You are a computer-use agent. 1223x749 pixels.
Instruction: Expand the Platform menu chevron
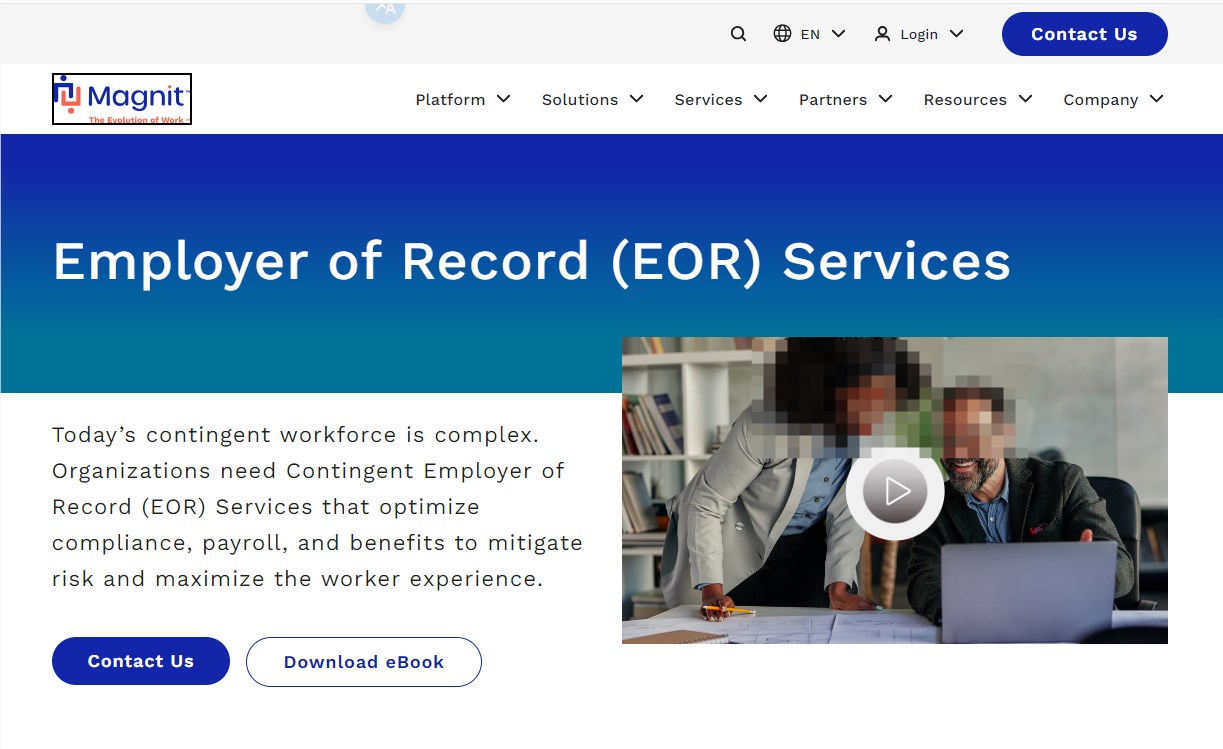(504, 99)
